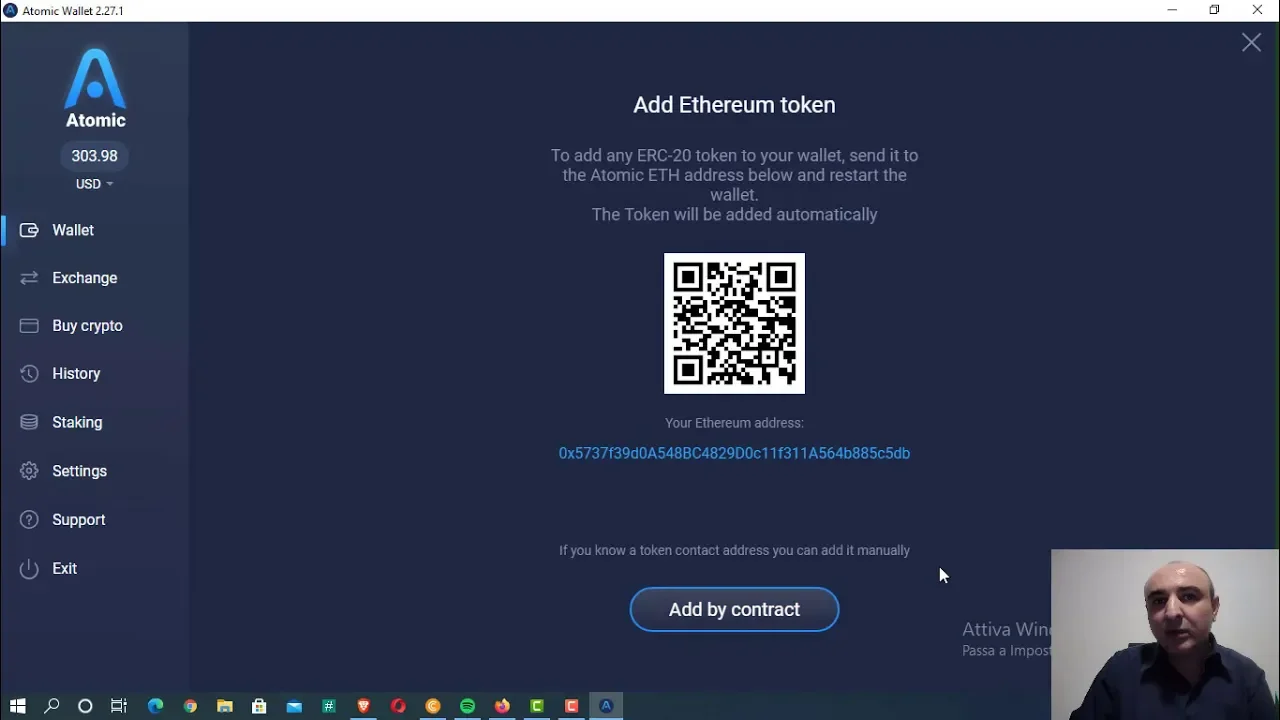Click the Support question mark icon
The height and width of the screenshot is (720, 1280).
click(29, 520)
